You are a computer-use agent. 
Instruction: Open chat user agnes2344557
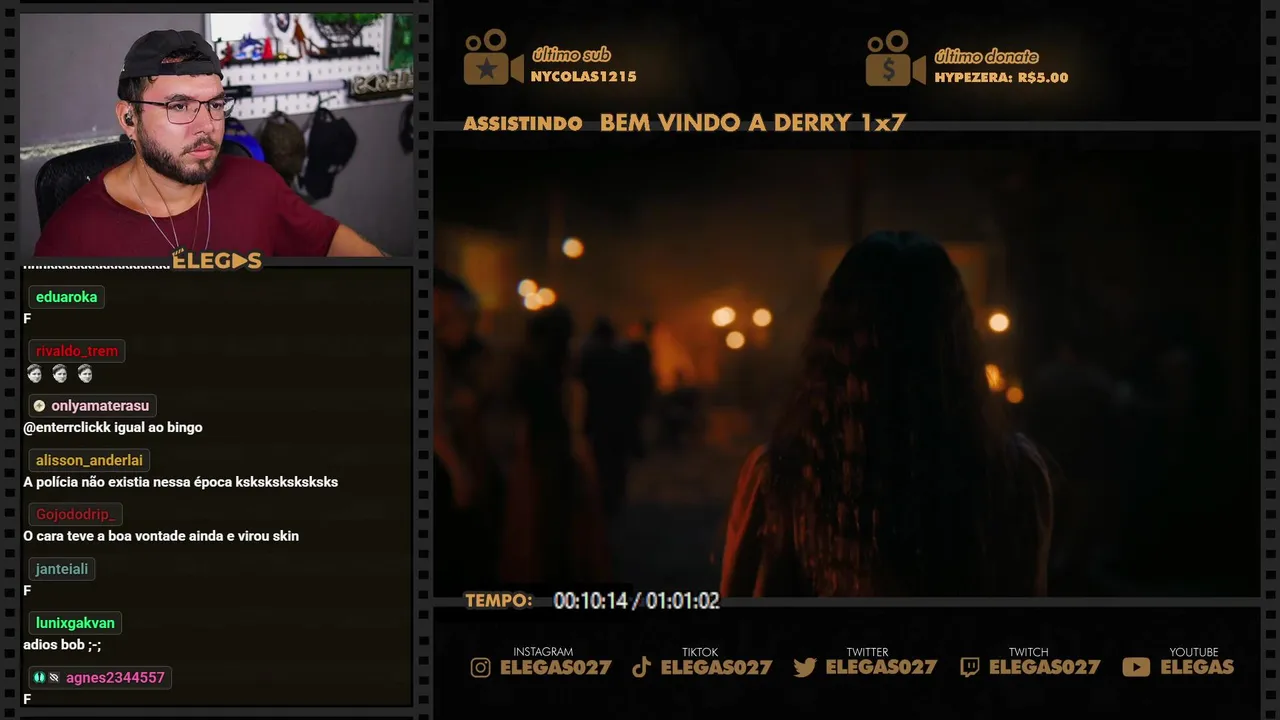click(x=115, y=678)
